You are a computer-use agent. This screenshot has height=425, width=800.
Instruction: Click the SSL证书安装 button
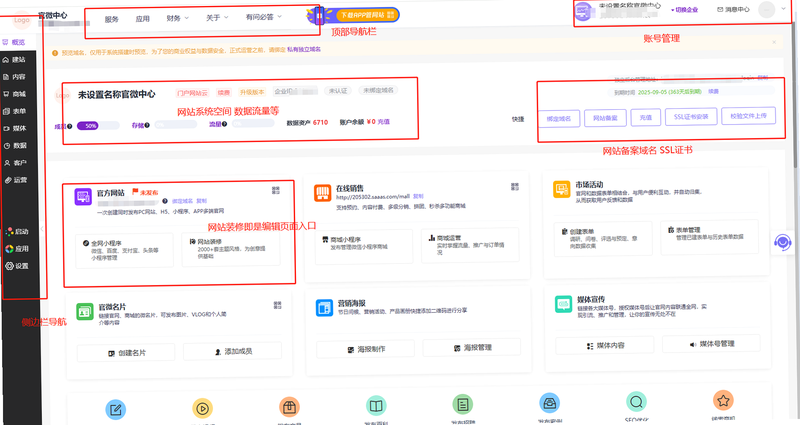coord(691,117)
